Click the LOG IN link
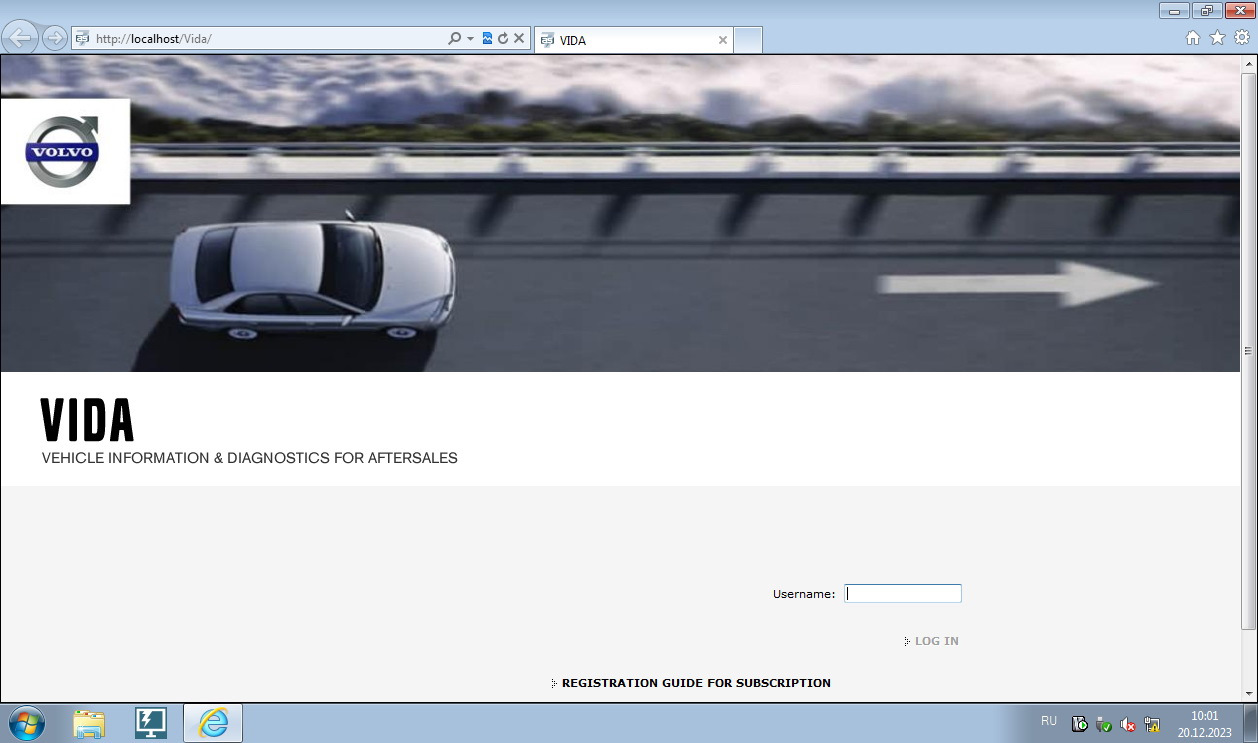The width and height of the screenshot is (1258, 743). coord(934,640)
